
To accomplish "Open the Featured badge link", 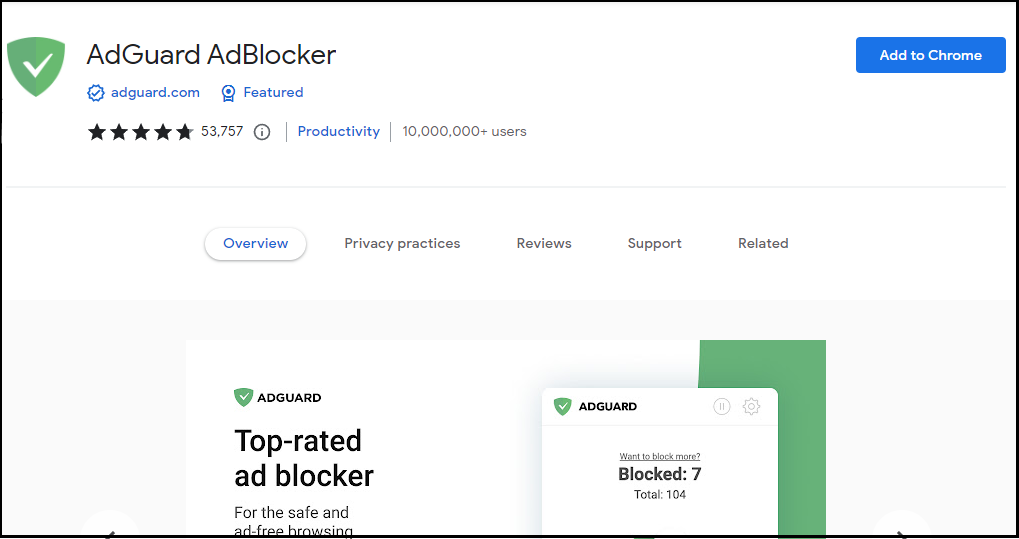I will click(x=273, y=92).
